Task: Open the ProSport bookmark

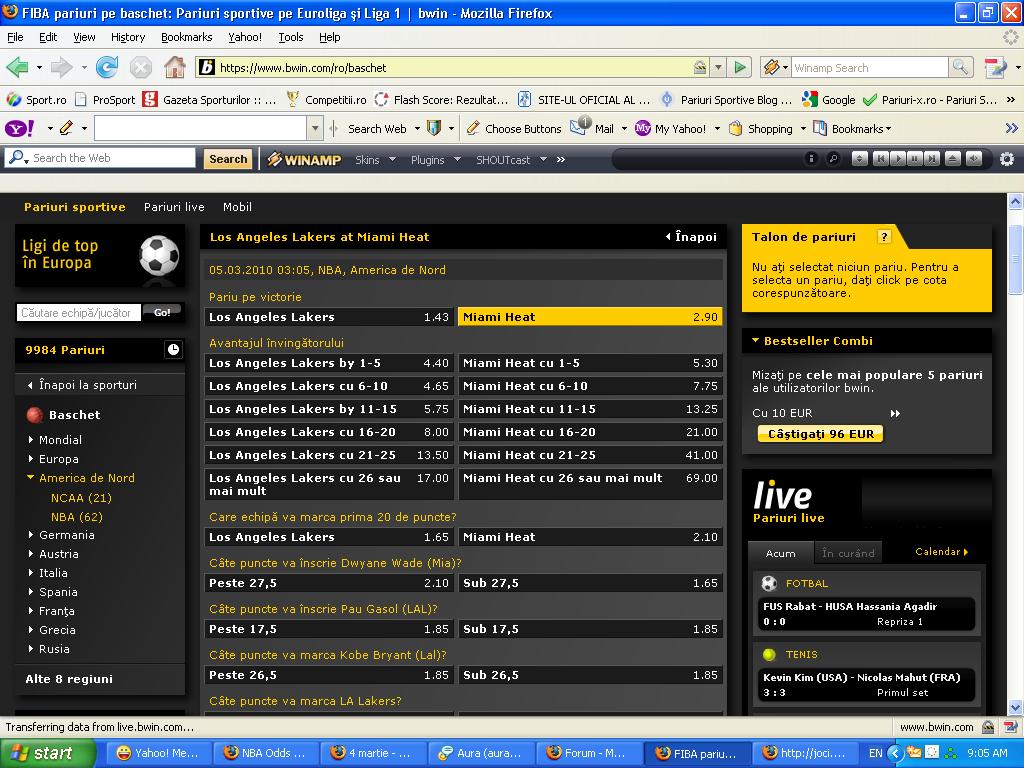Action: 105,100
